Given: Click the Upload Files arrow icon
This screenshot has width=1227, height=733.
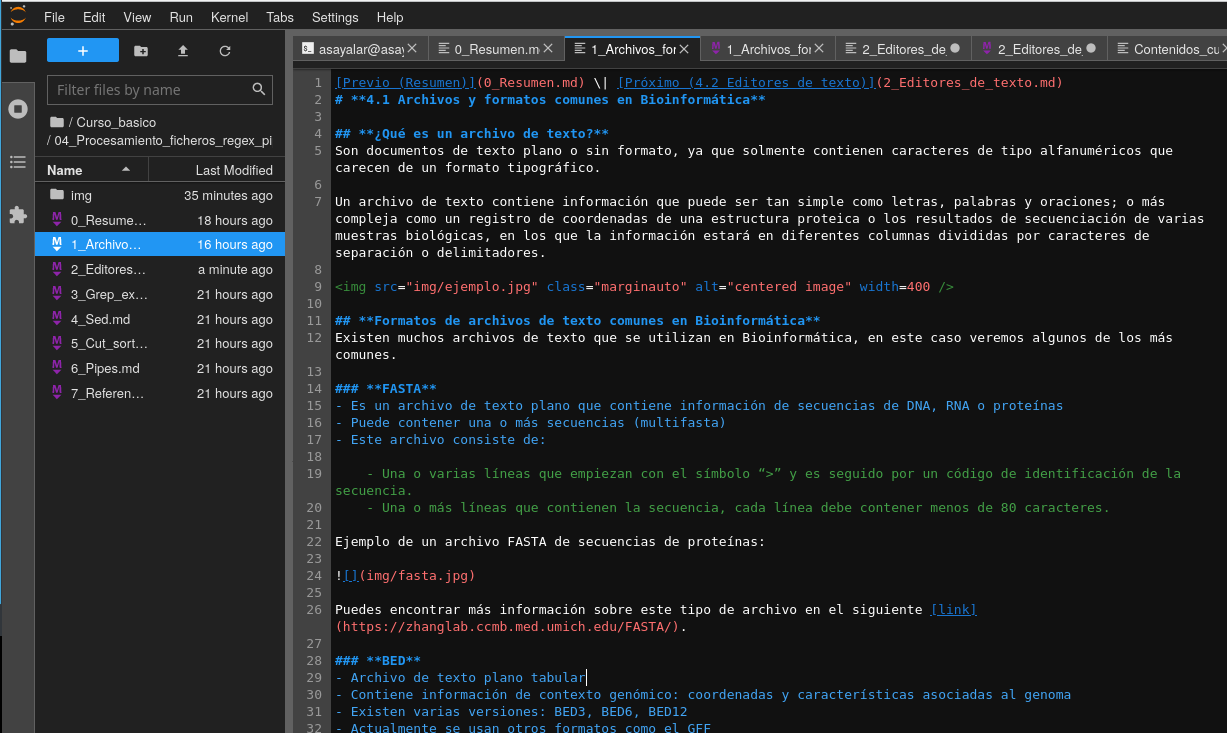Looking at the screenshot, I should (x=183, y=50).
